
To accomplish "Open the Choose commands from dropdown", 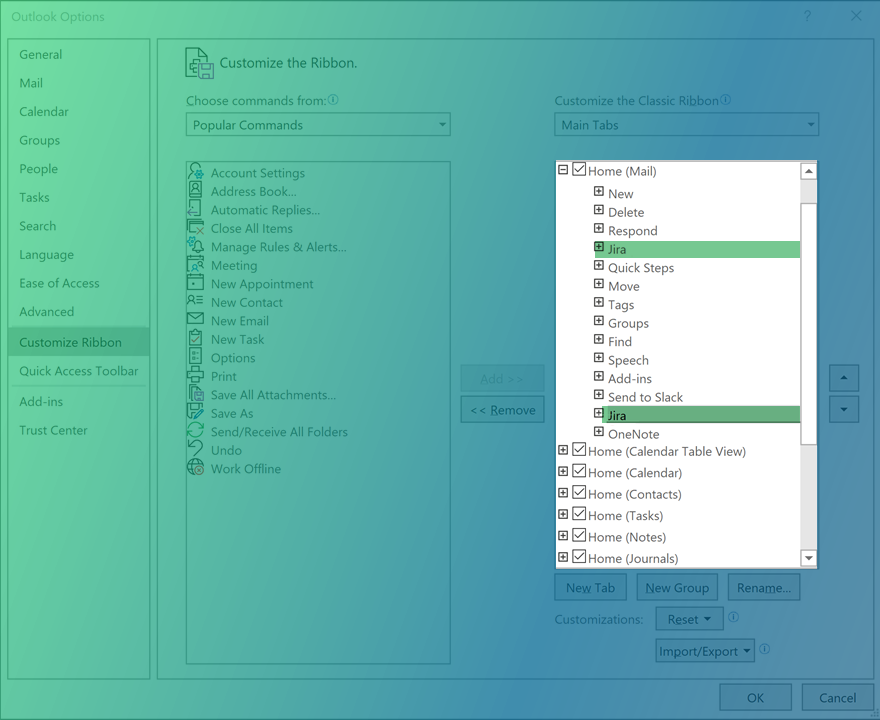I will pos(318,125).
